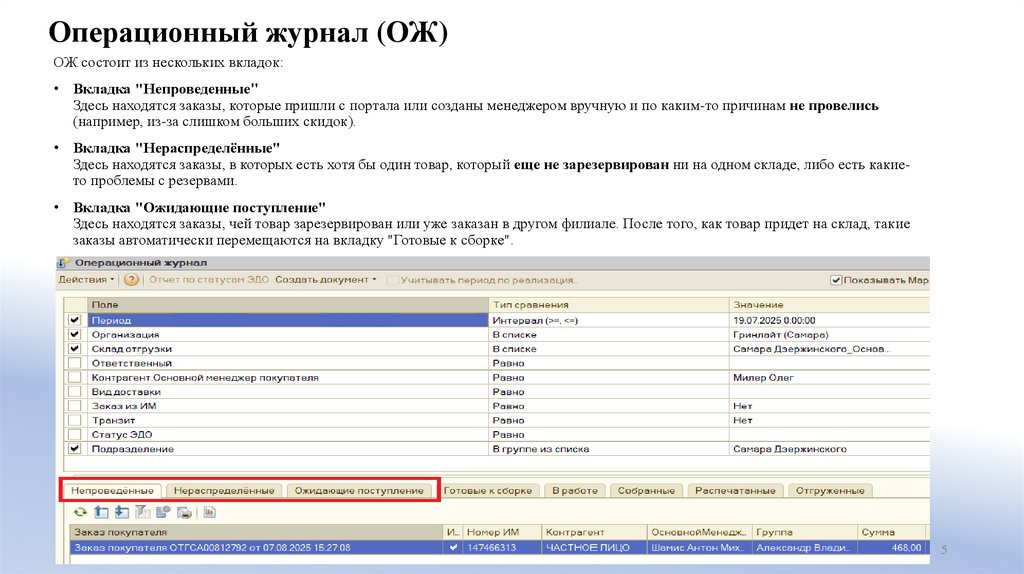
Task: Click the list settings icon before printer
Action: click(x=163, y=513)
